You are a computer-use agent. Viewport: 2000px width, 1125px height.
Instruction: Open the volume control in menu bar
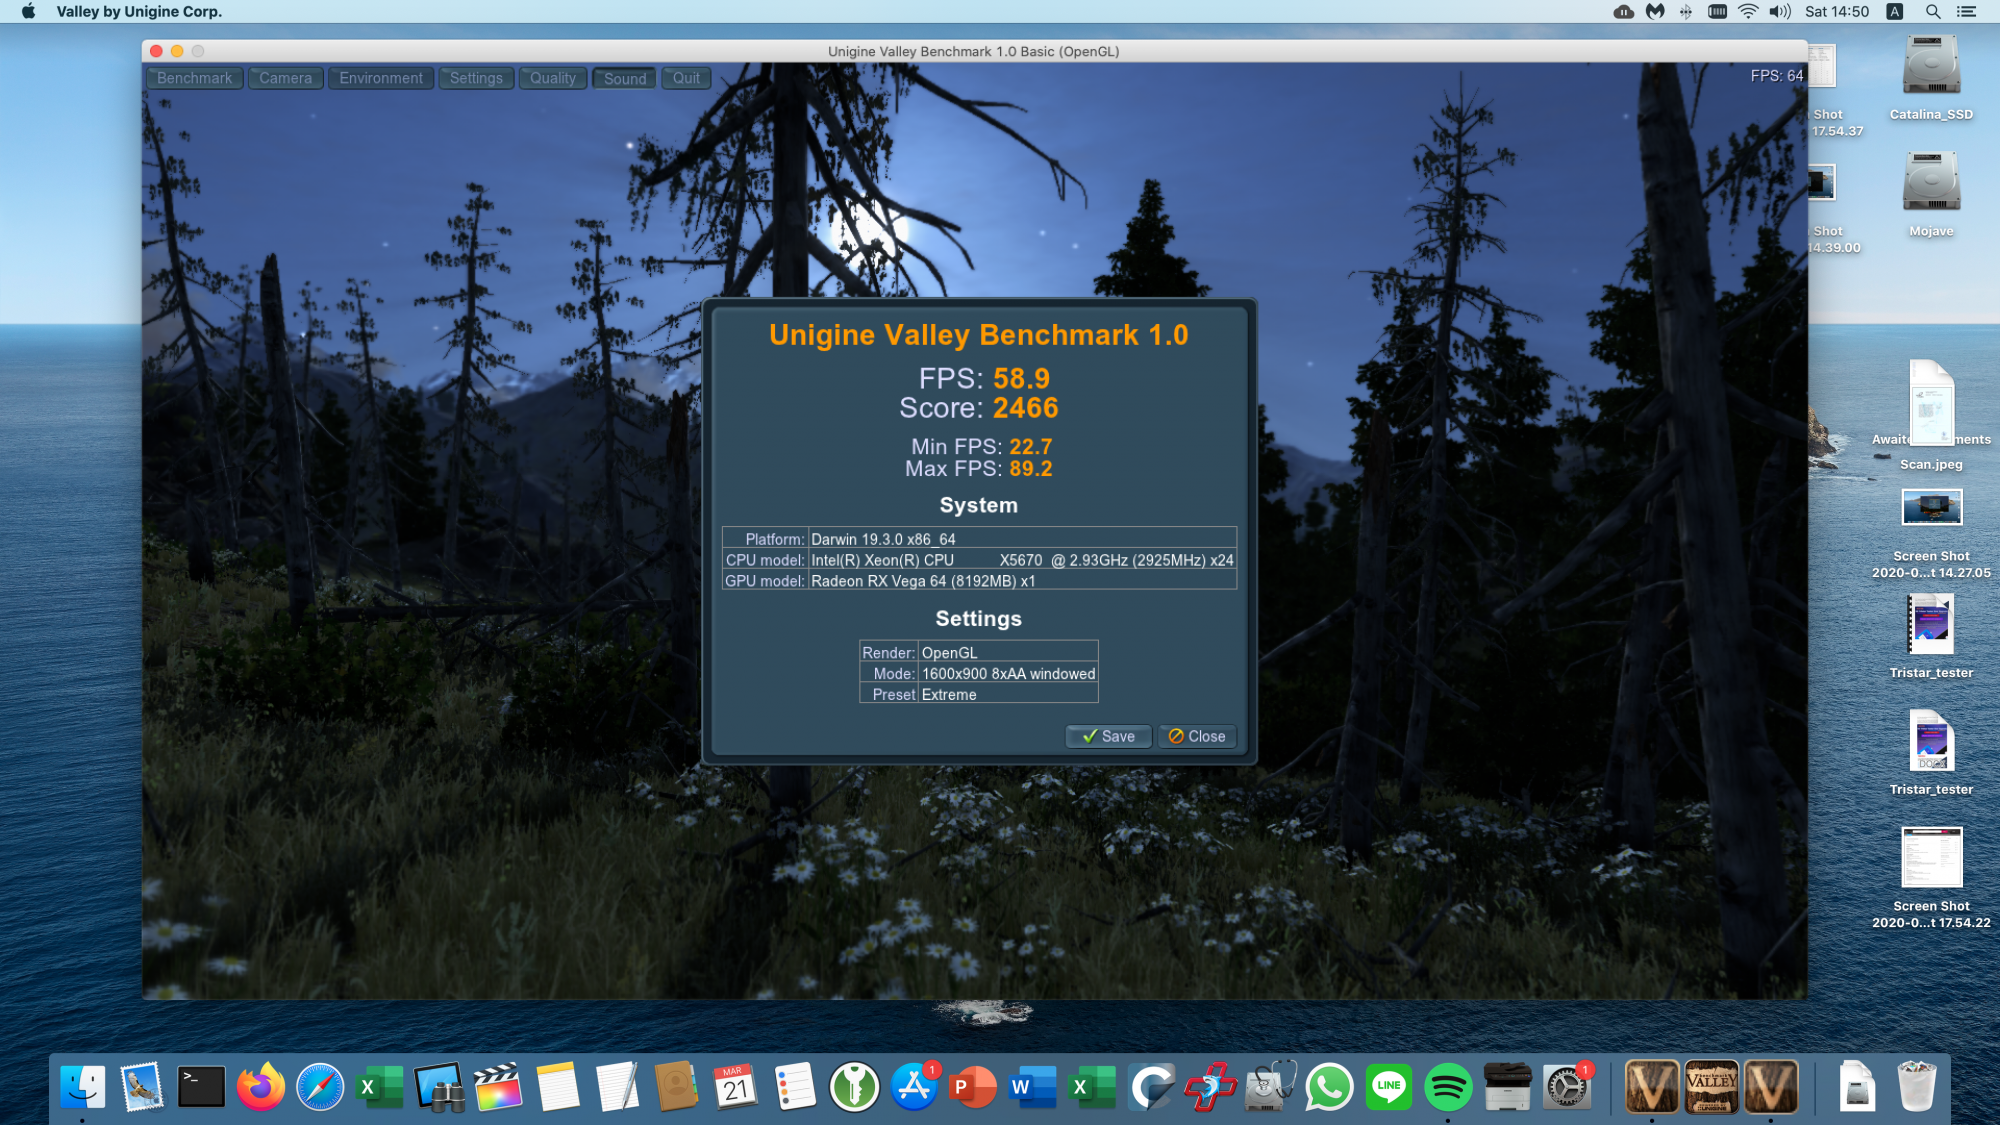(x=1779, y=12)
